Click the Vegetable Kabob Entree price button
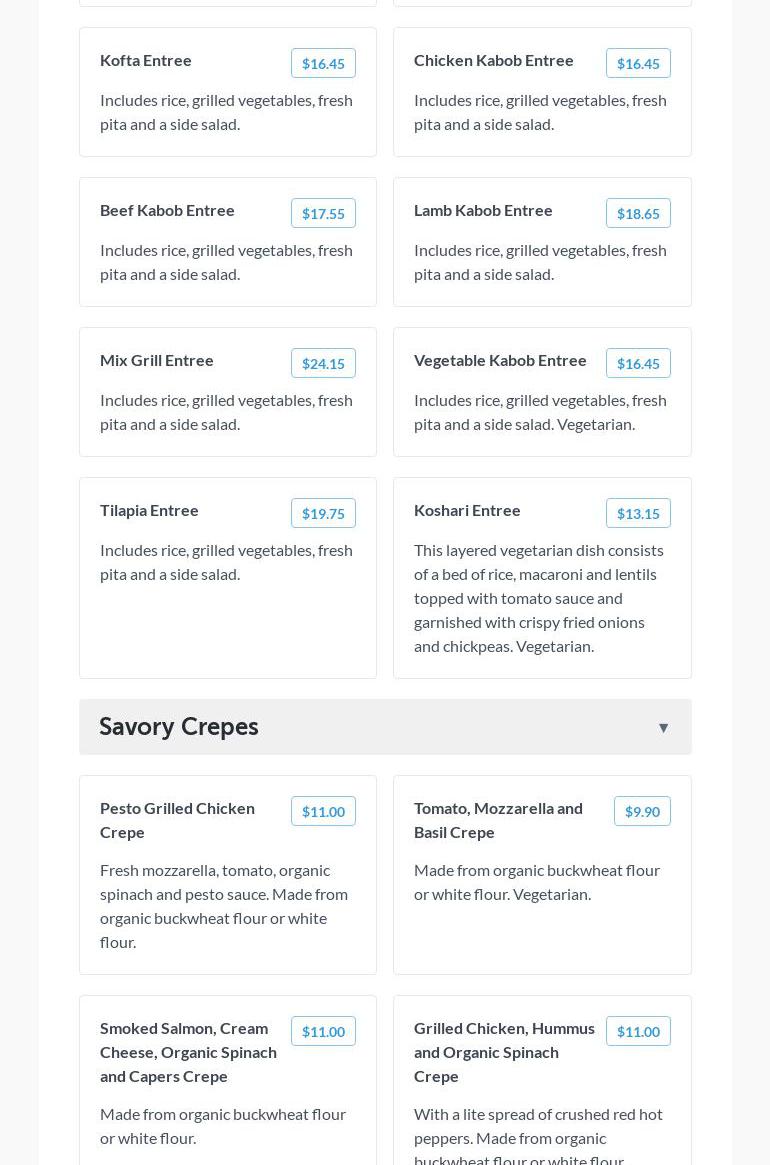Image resolution: width=770 pixels, height=1165 pixels. pyautogui.click(x=638, y=363)
